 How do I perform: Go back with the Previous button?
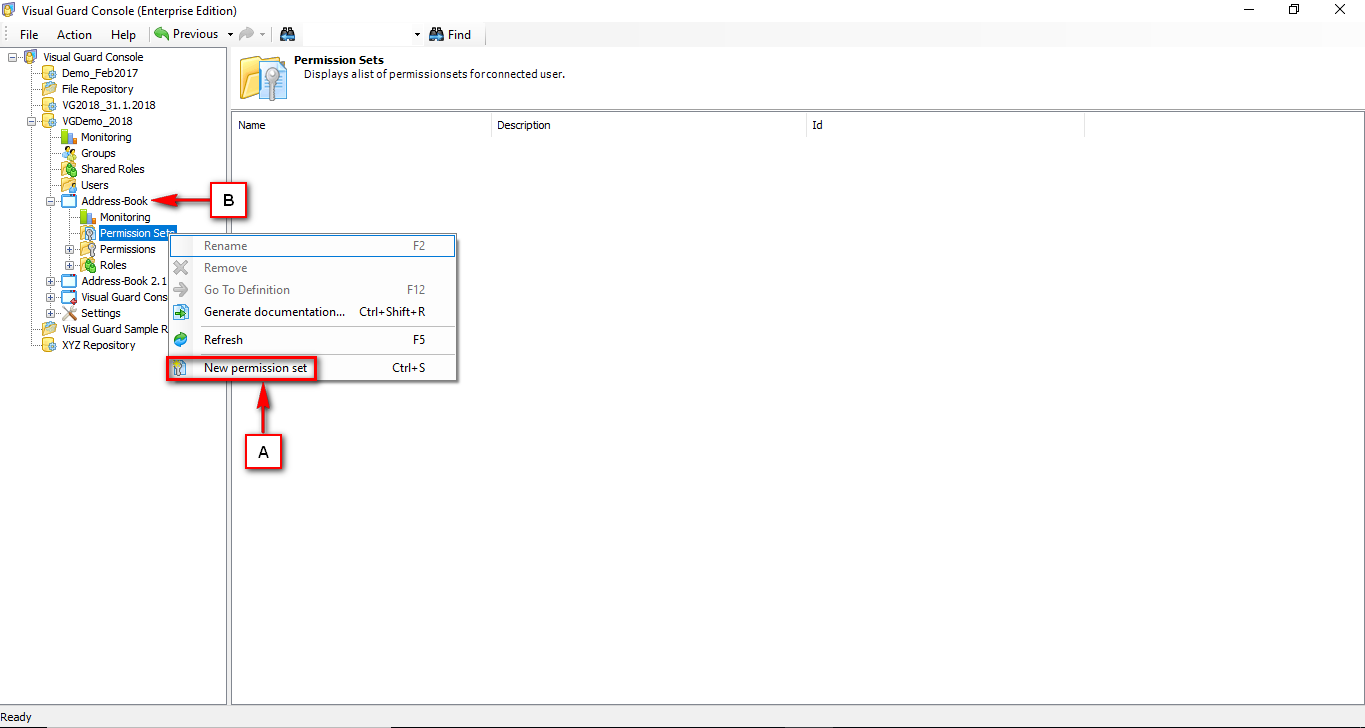click(186, 34)
